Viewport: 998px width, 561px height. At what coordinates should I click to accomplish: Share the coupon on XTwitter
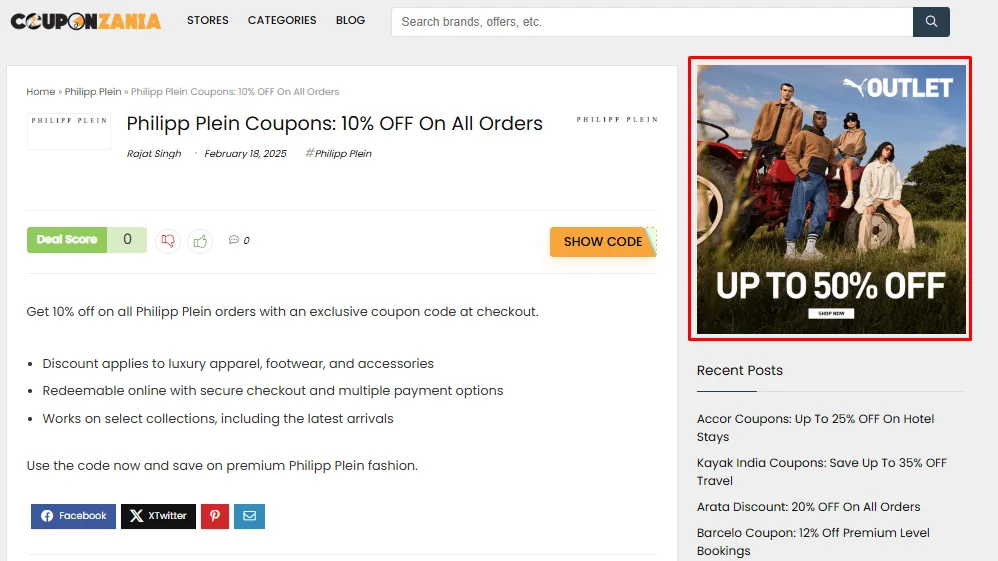[x=158, y=516]
